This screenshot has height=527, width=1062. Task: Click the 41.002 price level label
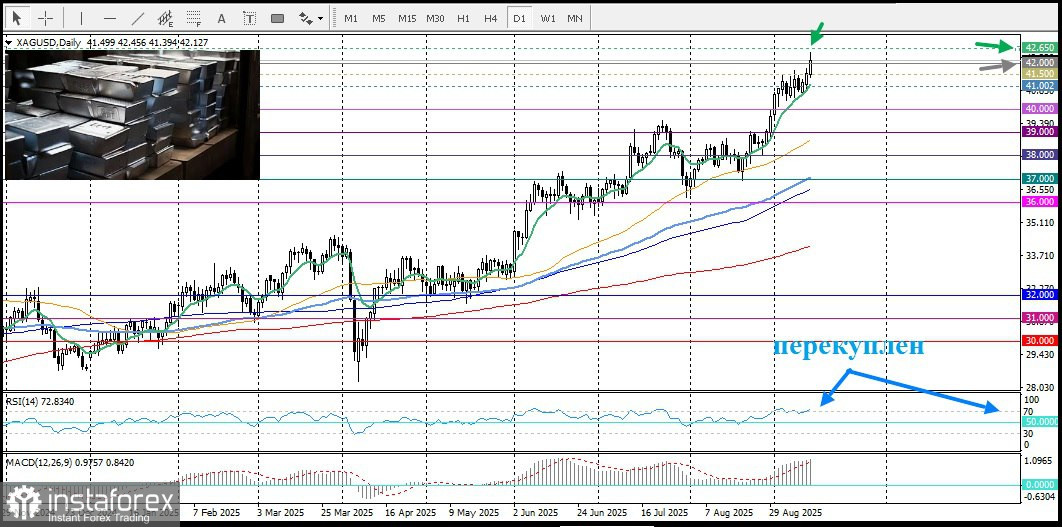point(1039,85)
